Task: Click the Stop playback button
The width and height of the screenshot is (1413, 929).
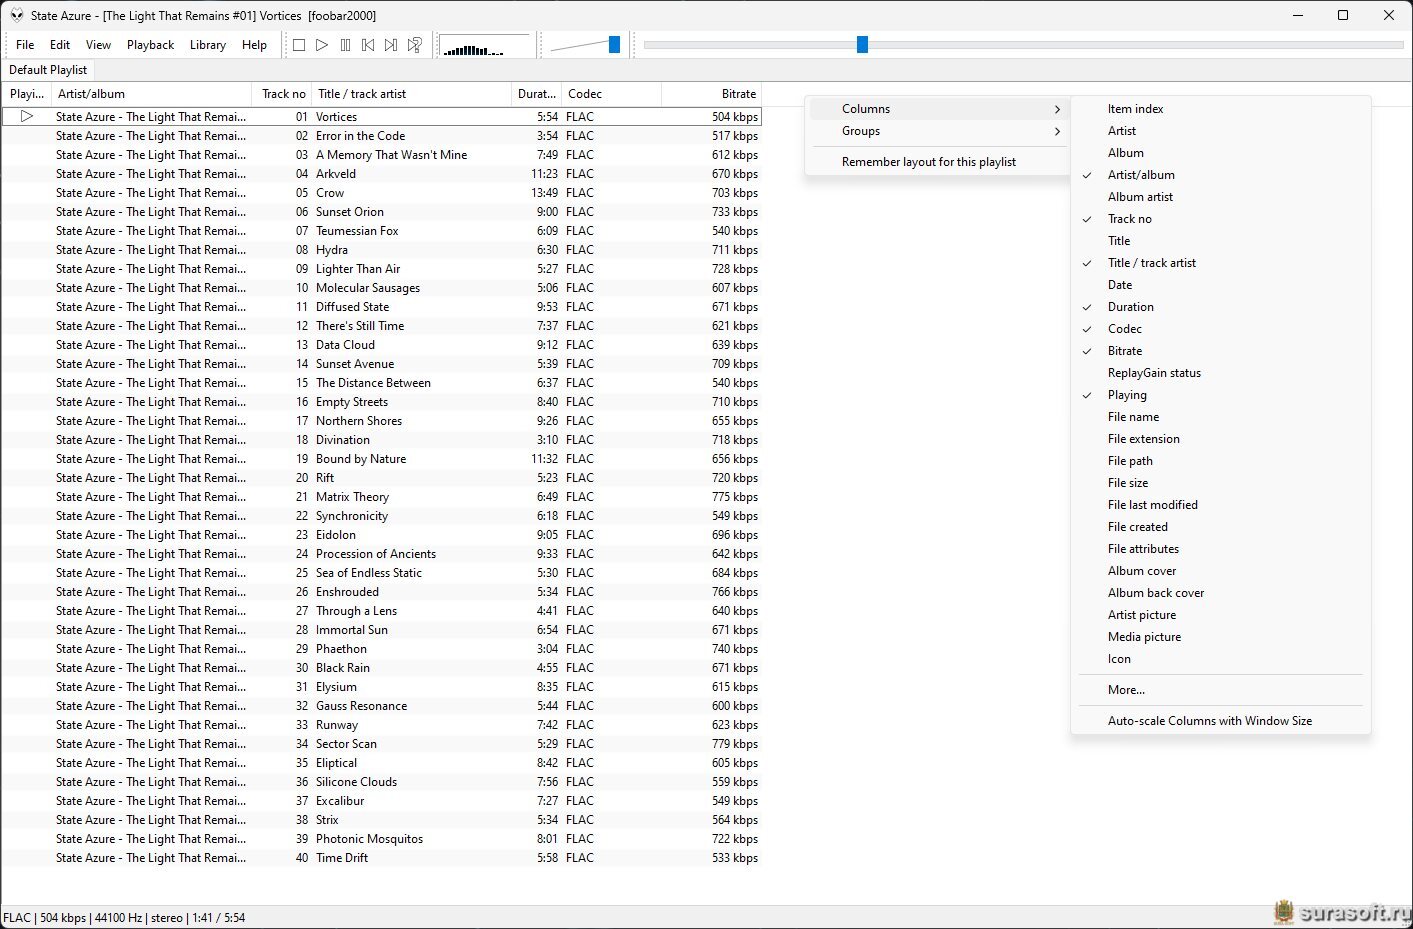Action: click(299, 45)
